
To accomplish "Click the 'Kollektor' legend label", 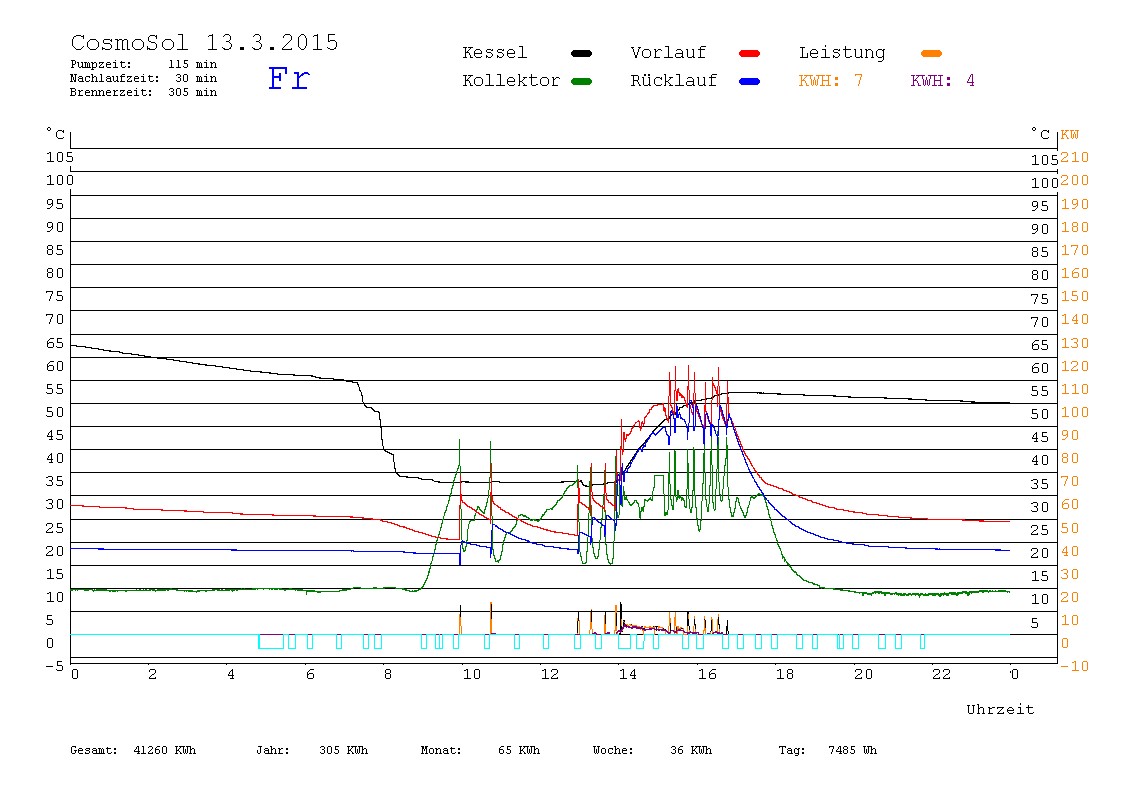I will tap(511, 81).
